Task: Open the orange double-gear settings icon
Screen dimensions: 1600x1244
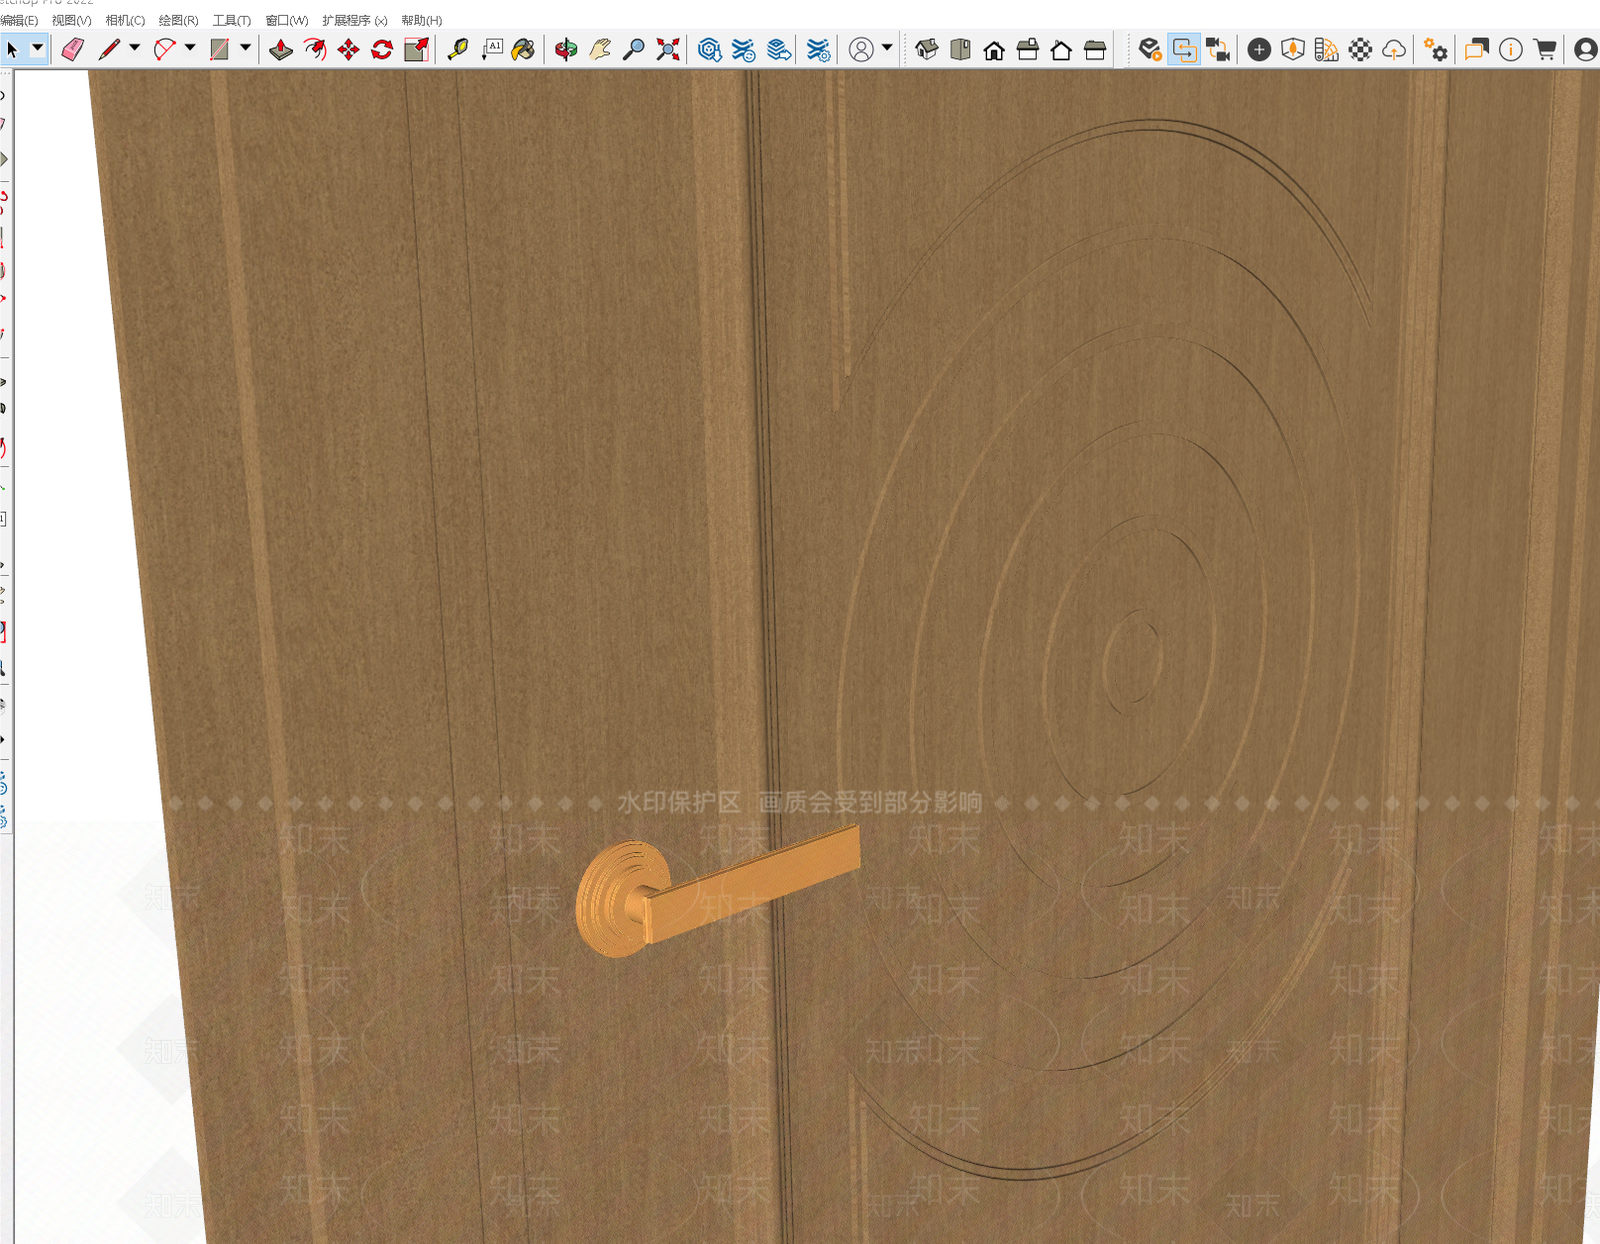Action: click(1435, 49)
